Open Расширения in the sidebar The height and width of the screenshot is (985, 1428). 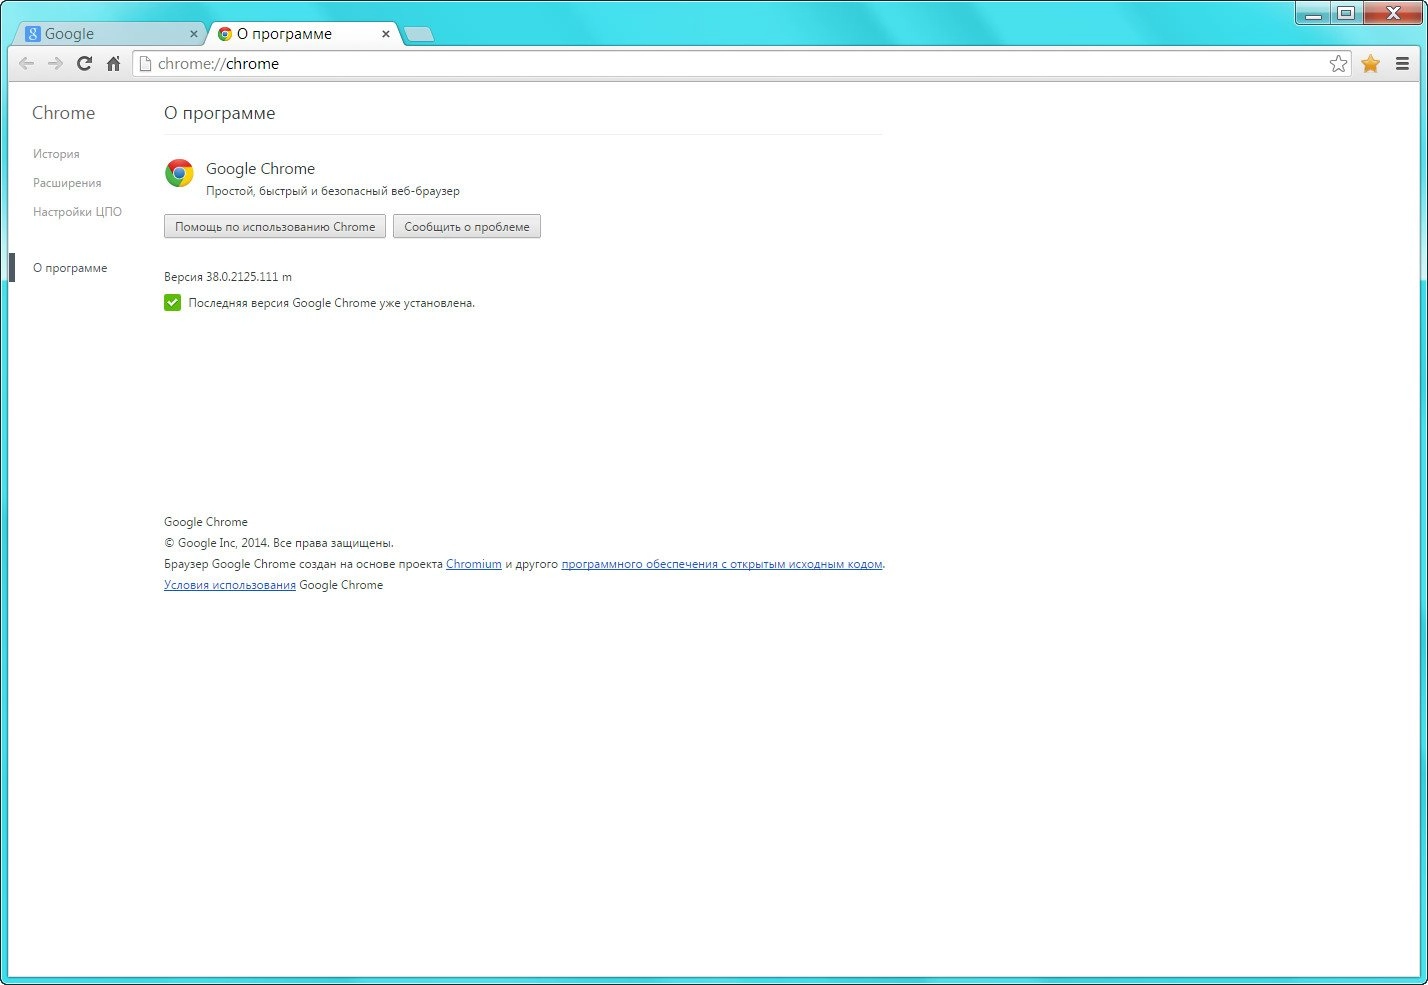[67, 183]
